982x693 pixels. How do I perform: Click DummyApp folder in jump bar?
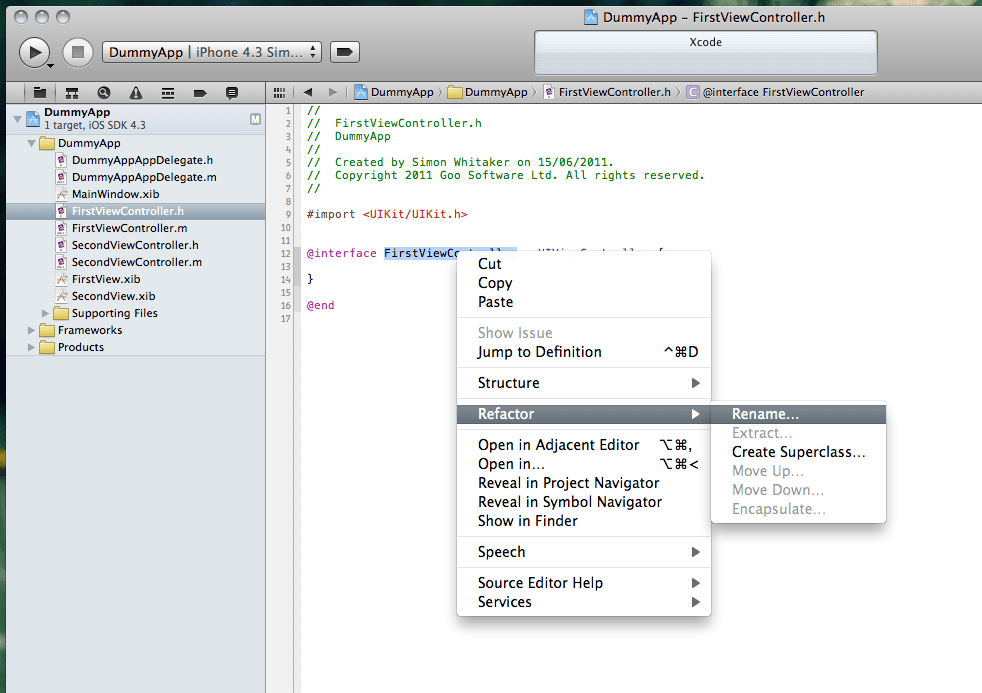tap(488, 93)
